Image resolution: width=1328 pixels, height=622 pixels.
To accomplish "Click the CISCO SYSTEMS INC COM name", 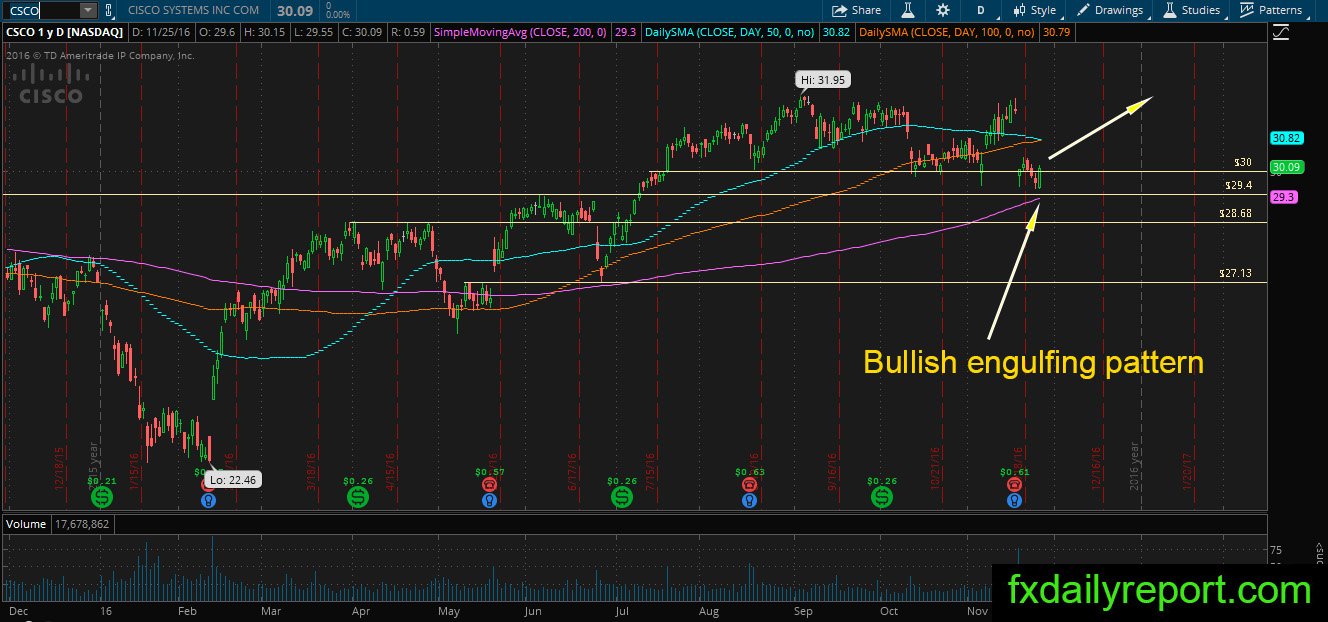I will 195,10.
